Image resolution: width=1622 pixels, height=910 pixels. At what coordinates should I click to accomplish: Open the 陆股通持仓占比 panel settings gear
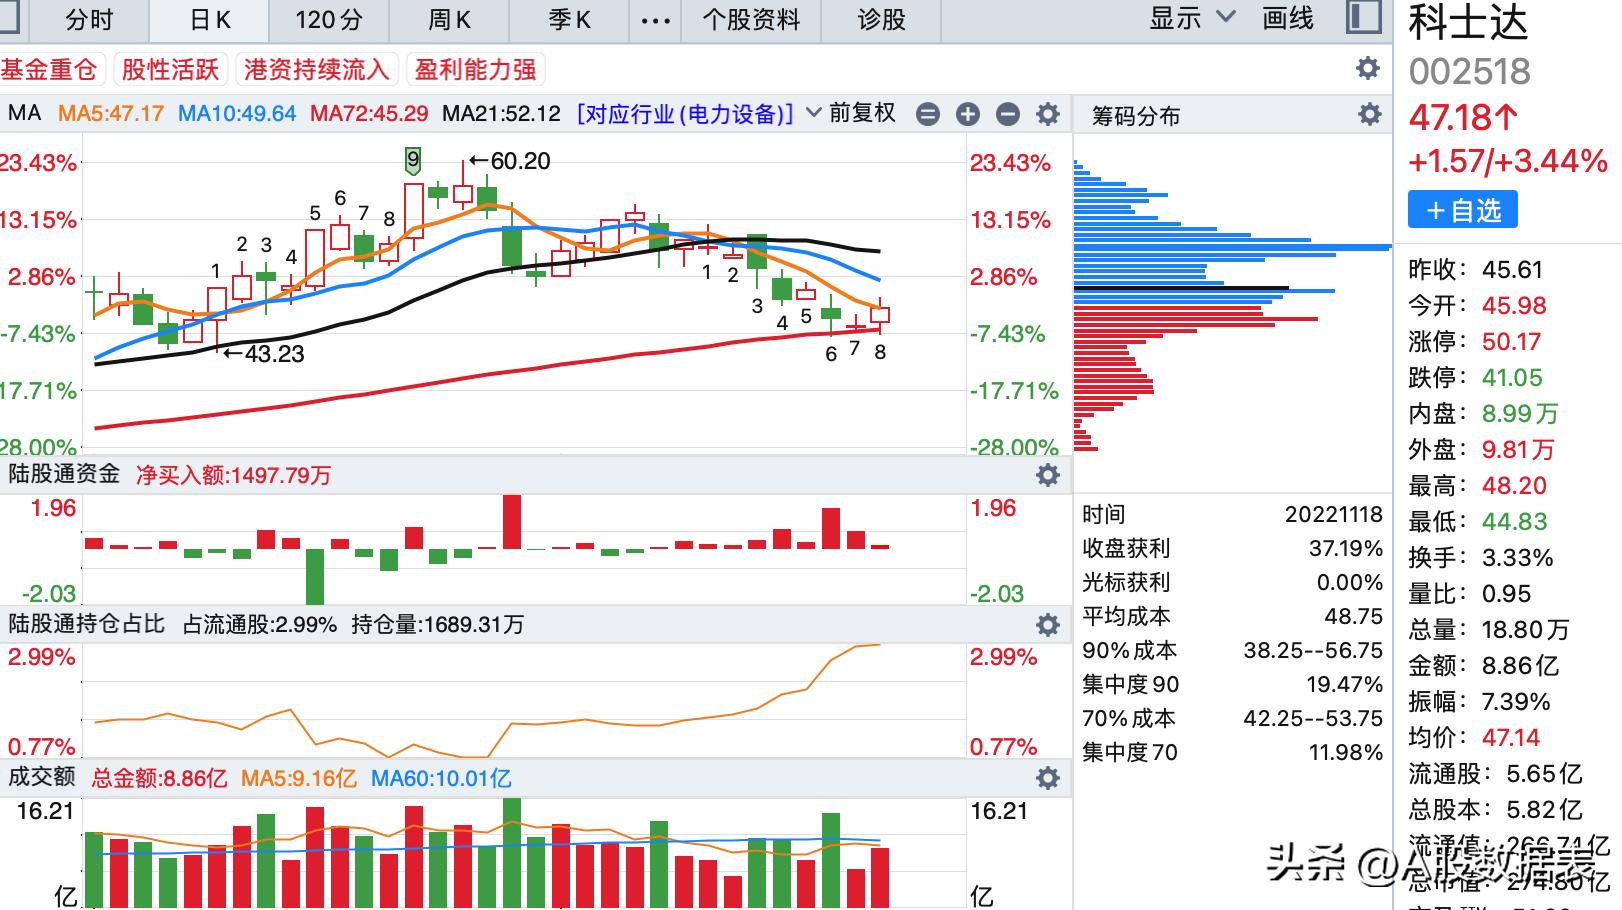tap(1048, 625)
